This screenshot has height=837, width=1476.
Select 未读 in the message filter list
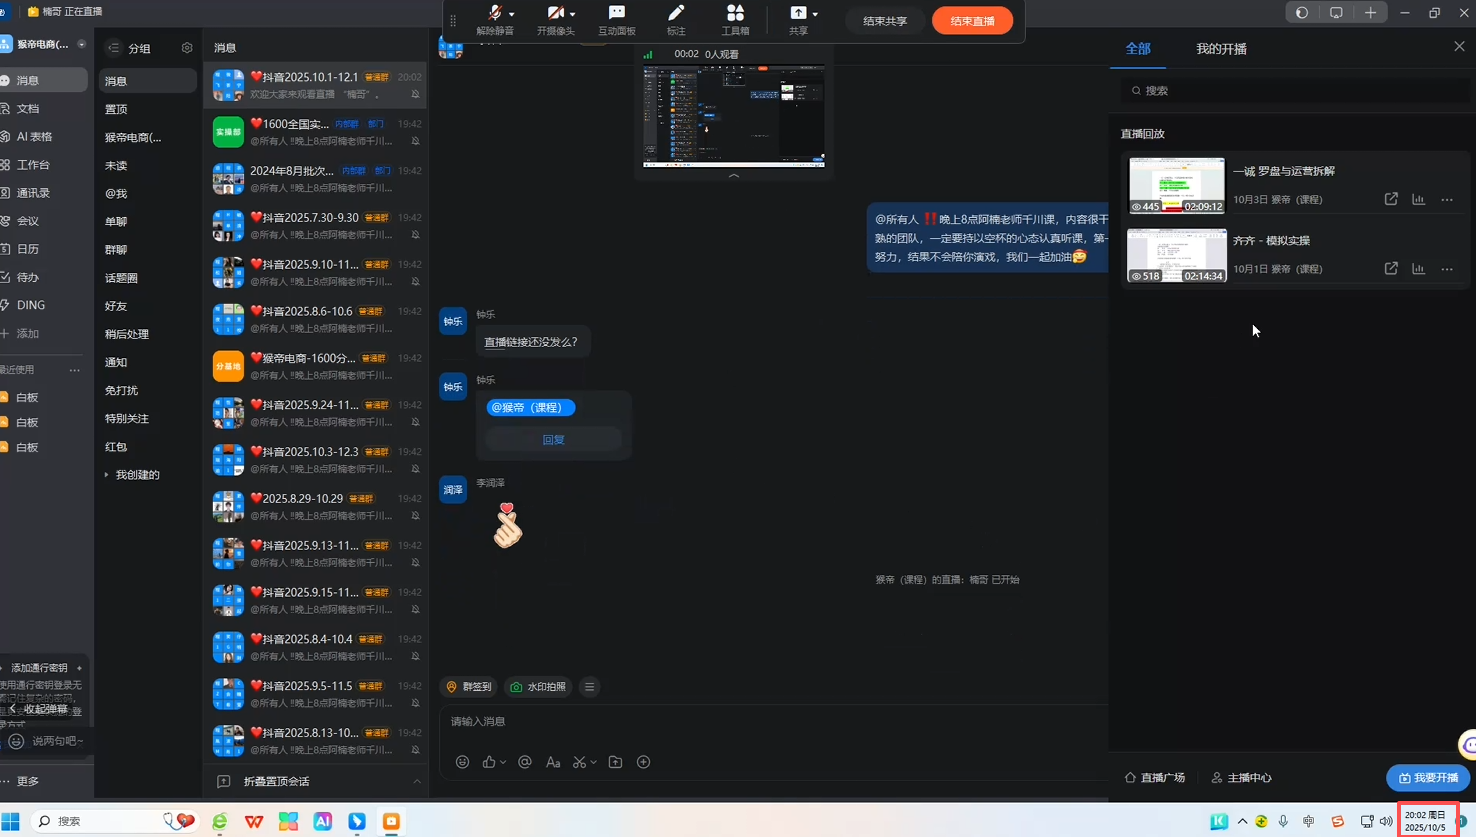[x=117, y=165]
